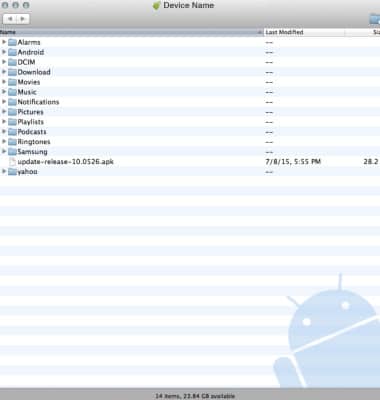The height and width of the screenshot is (400, 380).
Task: Expand the Playlists folder triangle
Action: click(x=4, y=122)
